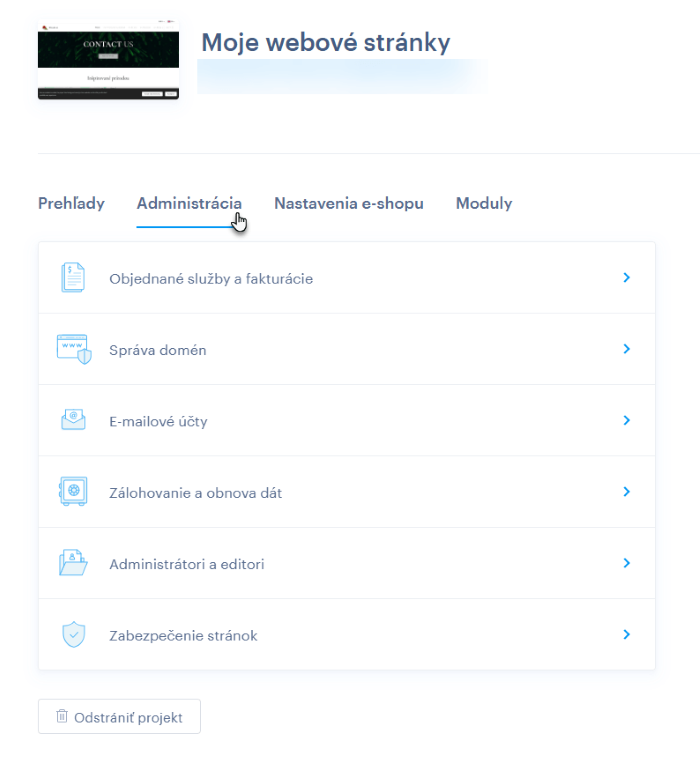Click the Odstrániť projekt button

(119, 716)
